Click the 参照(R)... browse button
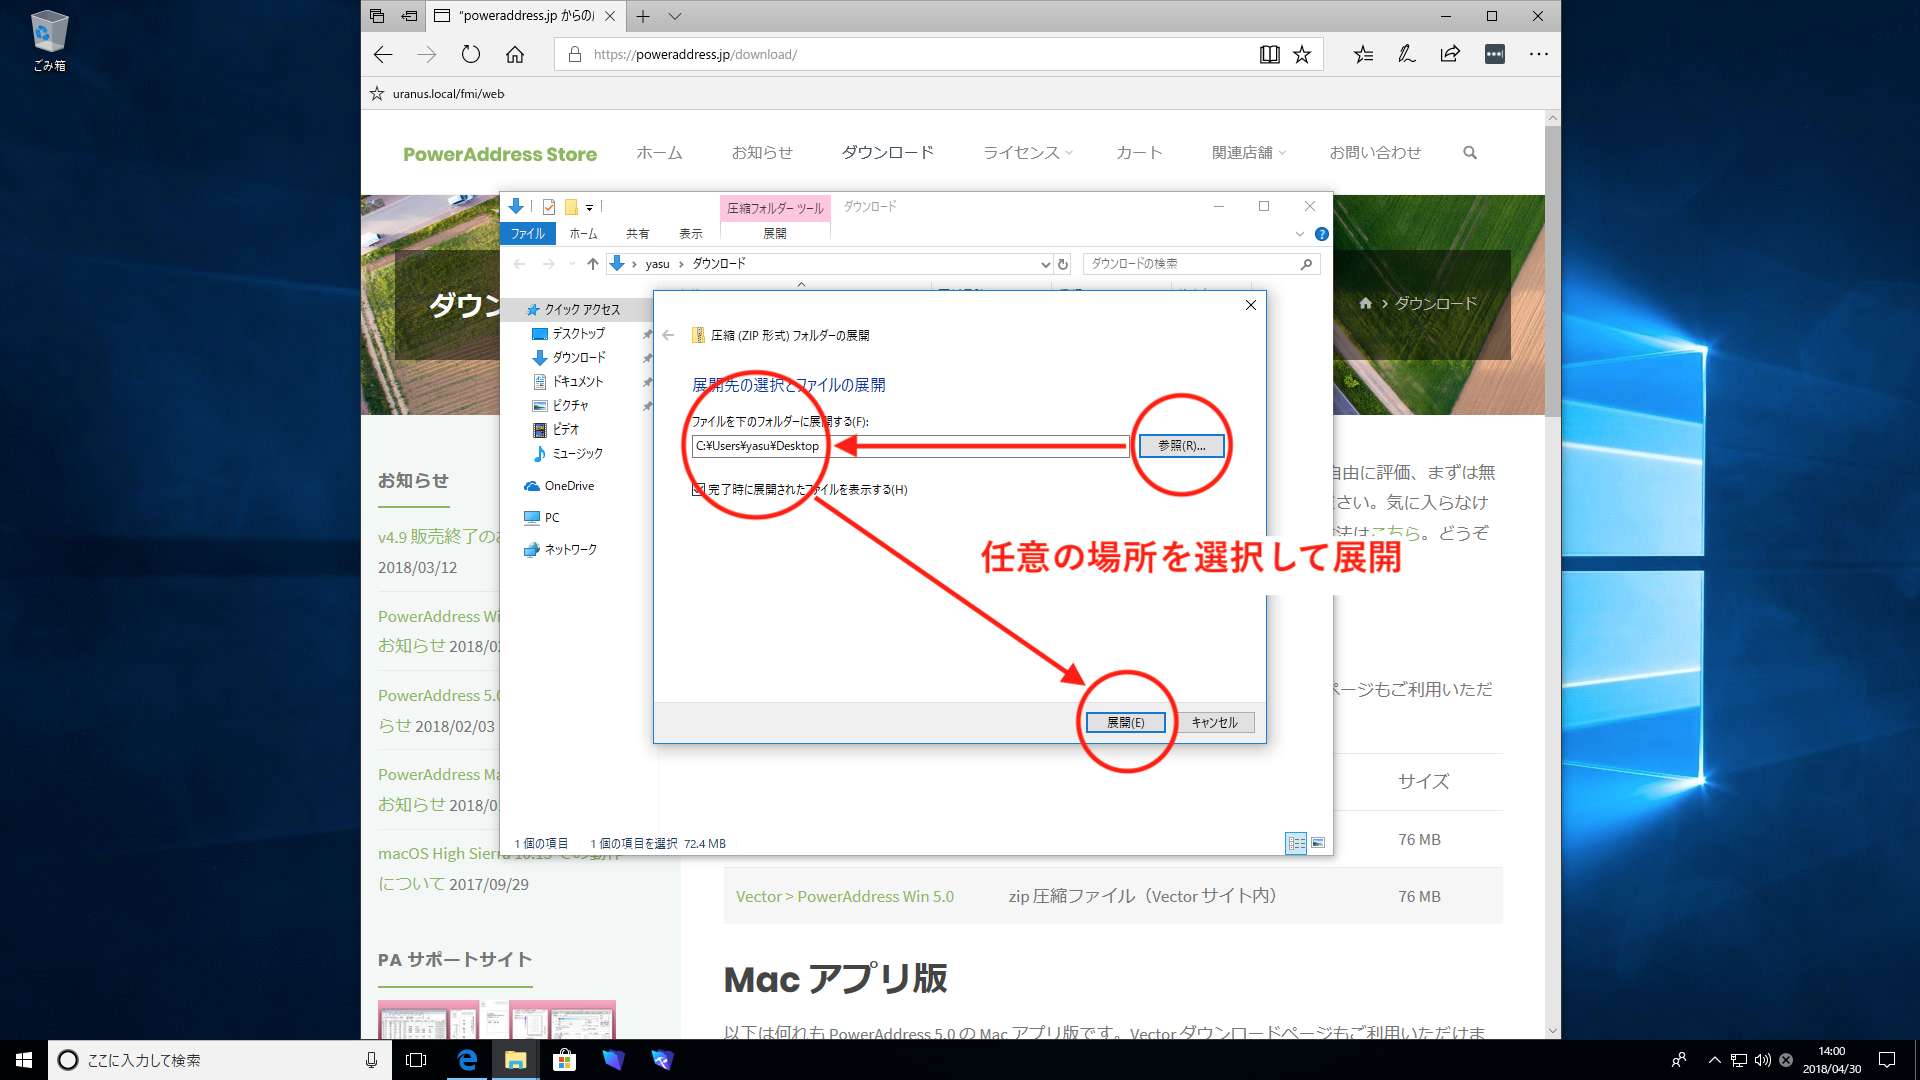 tap(1181, 446)
